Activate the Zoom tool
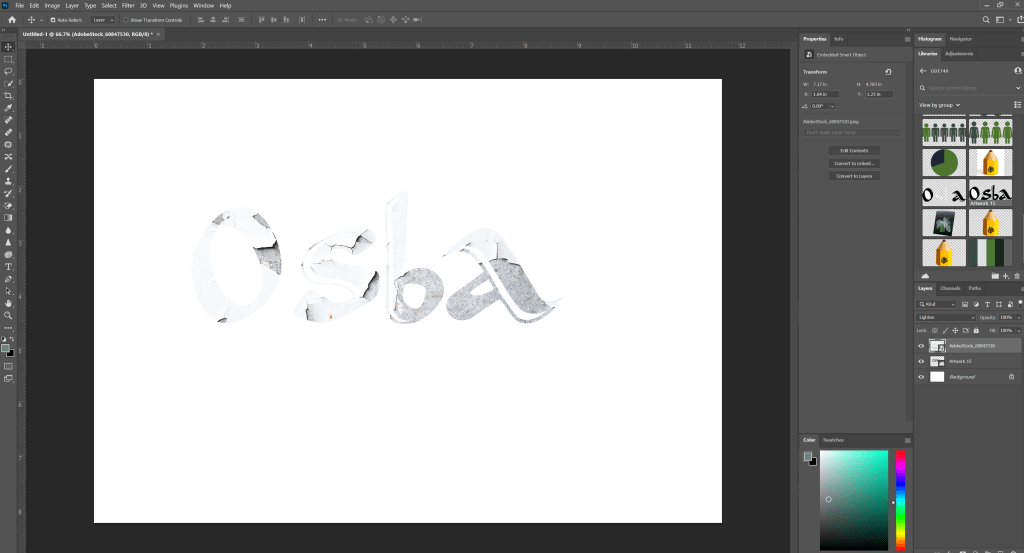The height and width of the screenshot is (553, 1024). [8, 315]
